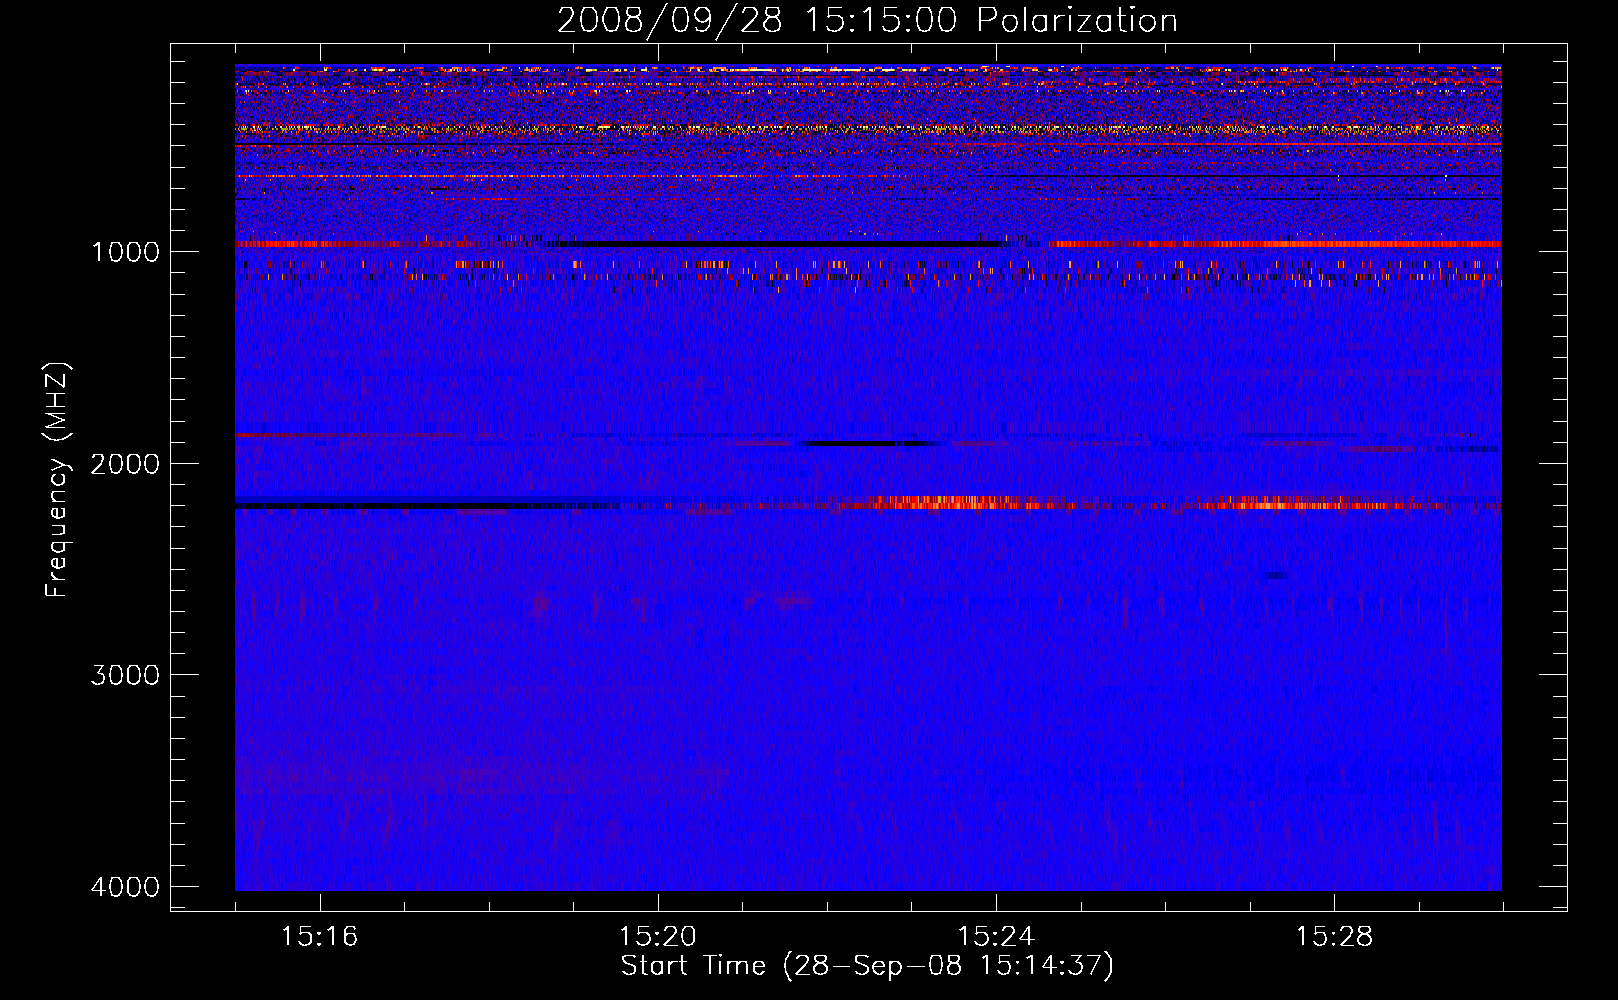The height and width of the screenshot is (1000, 1618).
Task: Click the 15:28 time tick label
Action: click(1334, 937)
